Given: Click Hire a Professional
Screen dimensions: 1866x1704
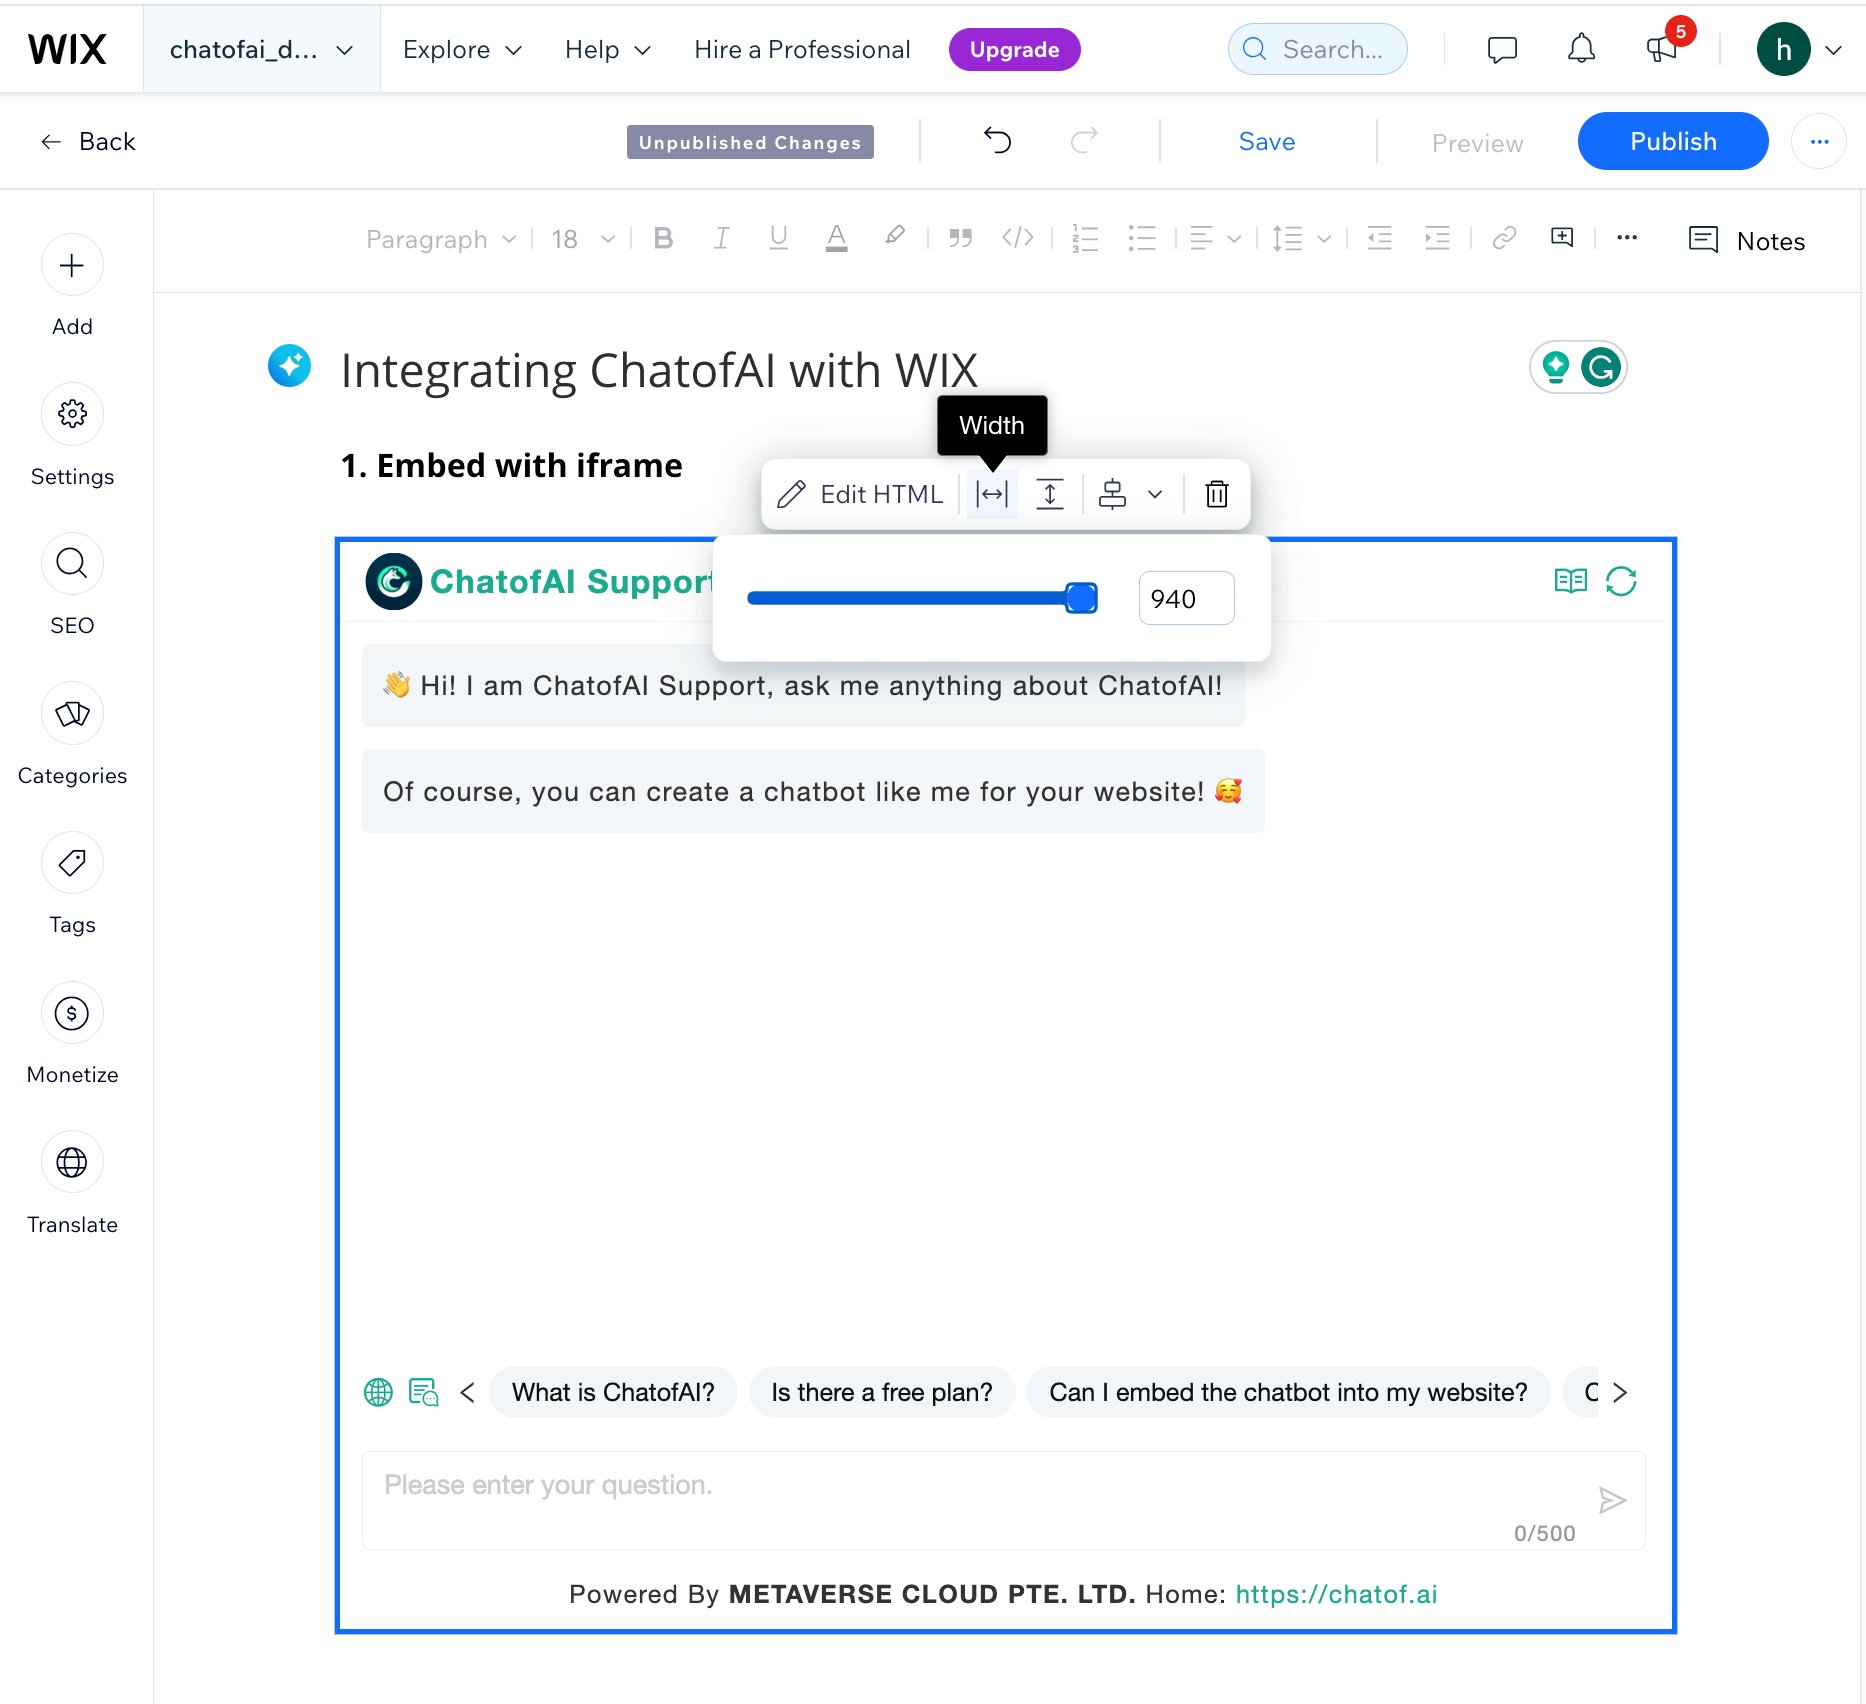Looking at the screenshot, I should (802, 49).
